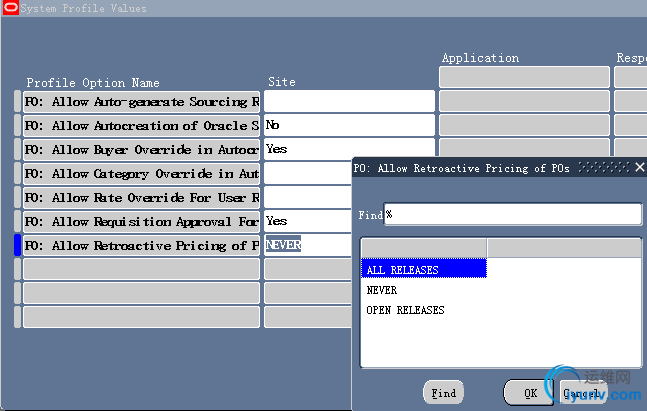Click blue record indicator for Retroactive Pricing row

coord(17,245)
